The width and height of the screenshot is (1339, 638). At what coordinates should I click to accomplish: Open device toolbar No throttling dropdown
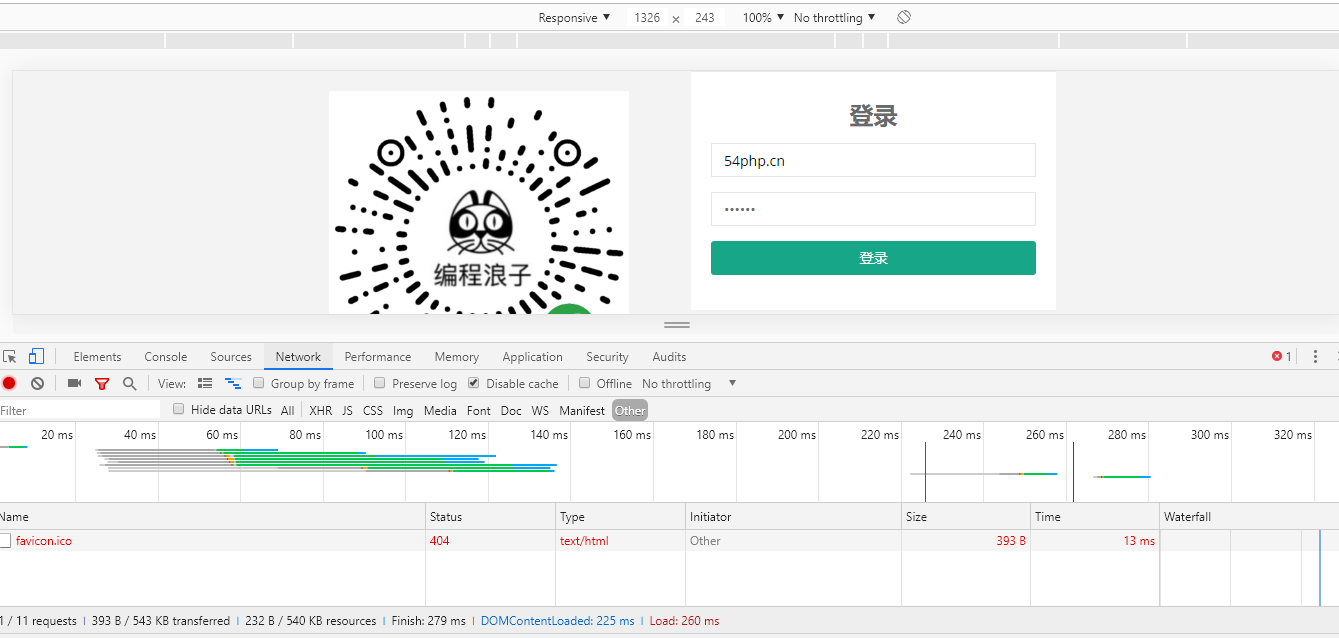tap(834, 17)
